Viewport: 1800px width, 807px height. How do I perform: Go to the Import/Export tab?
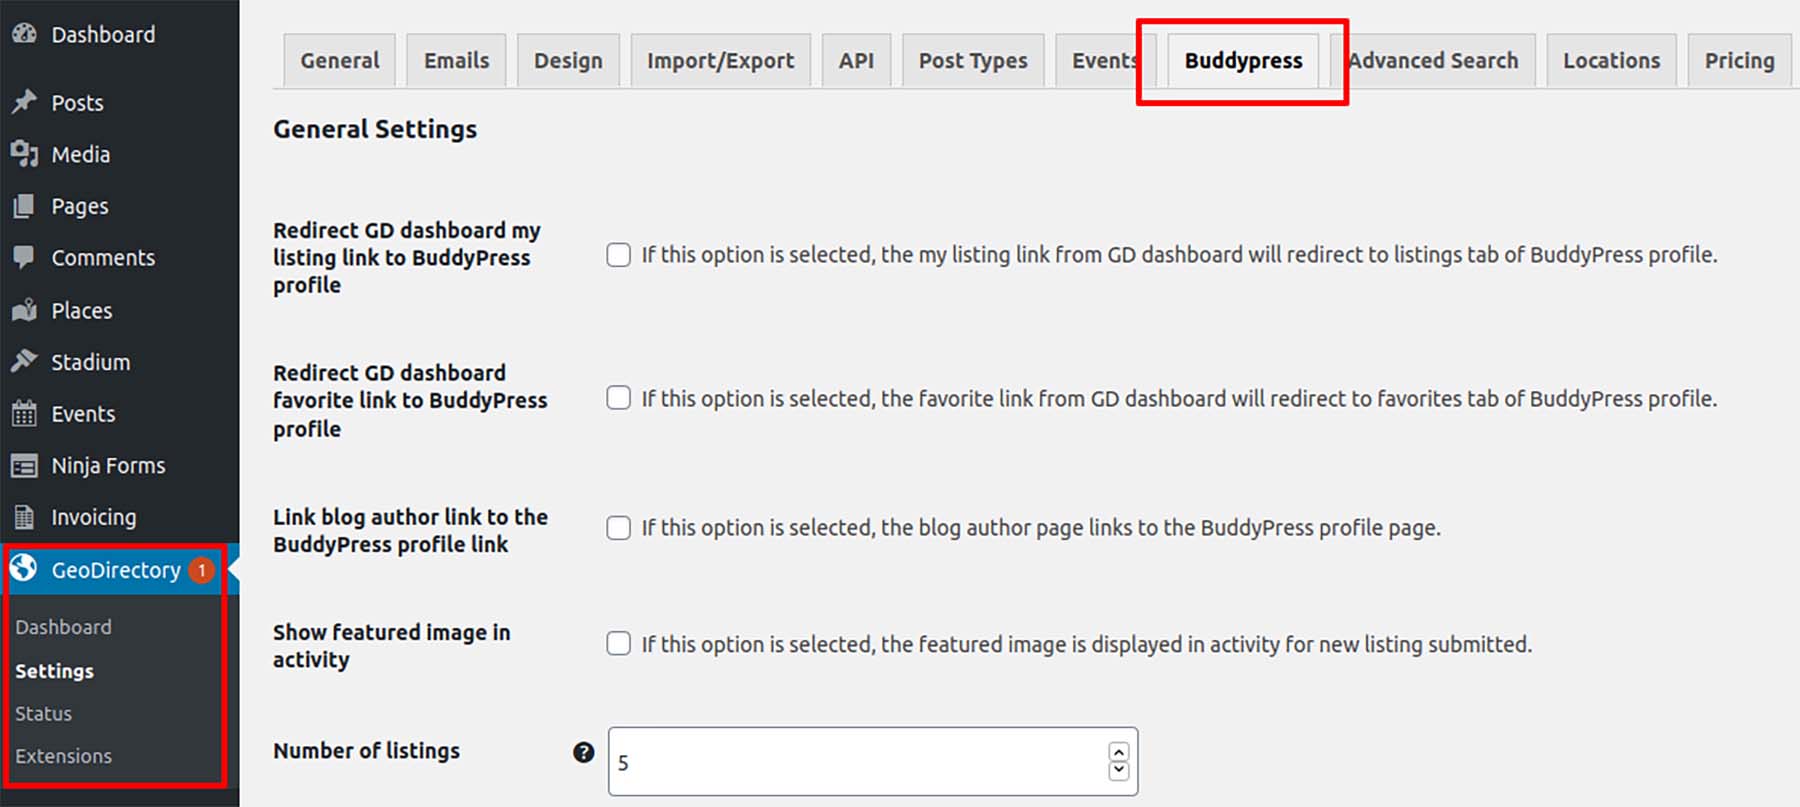pos(721,61)
